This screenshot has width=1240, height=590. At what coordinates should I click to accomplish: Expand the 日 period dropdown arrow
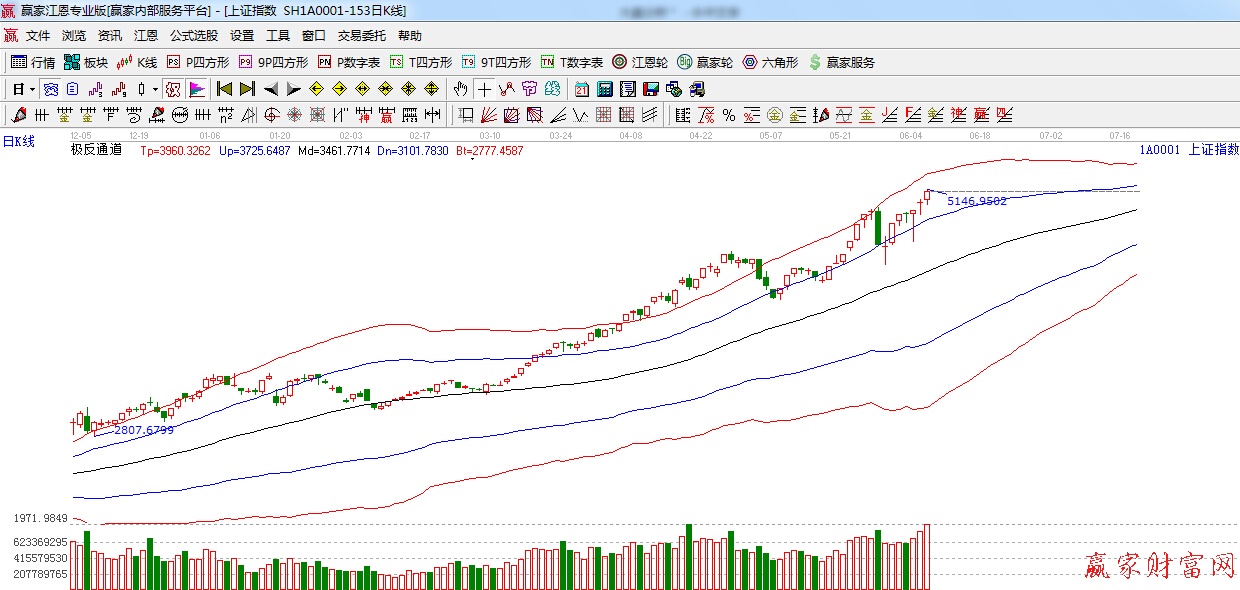click(32, 89)
